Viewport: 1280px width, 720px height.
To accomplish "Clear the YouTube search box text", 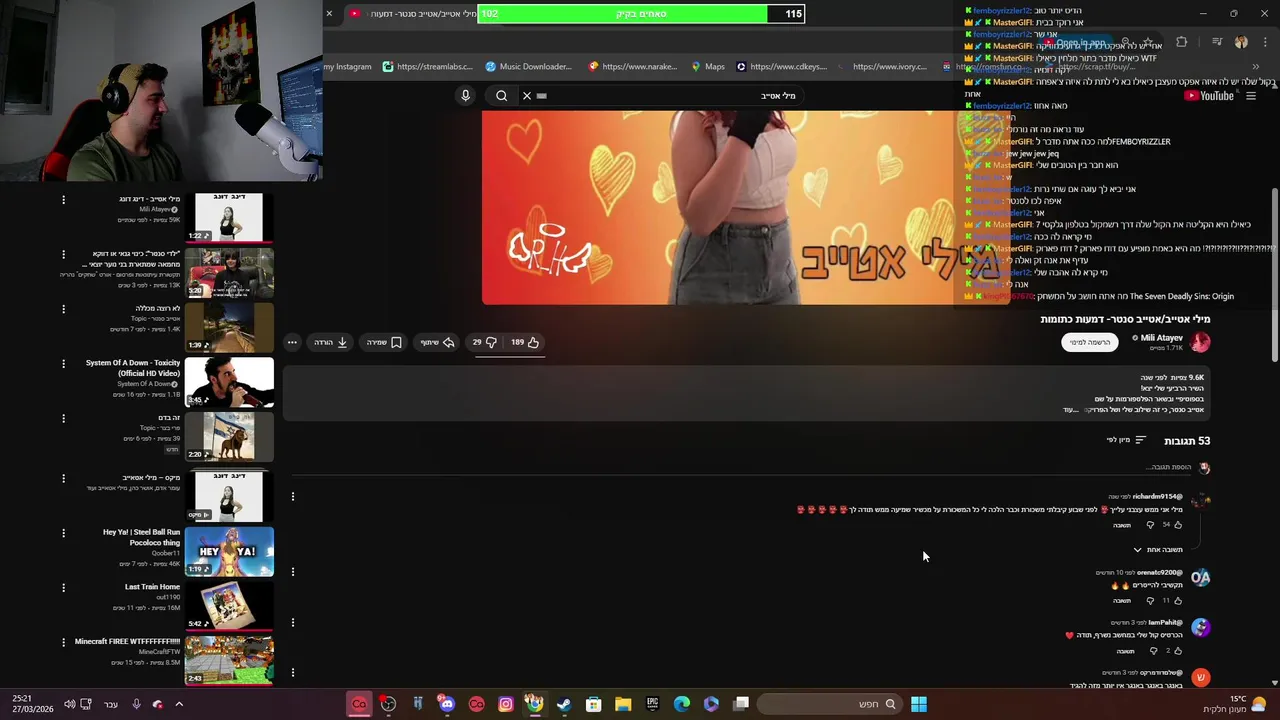I will click(527, 96).
